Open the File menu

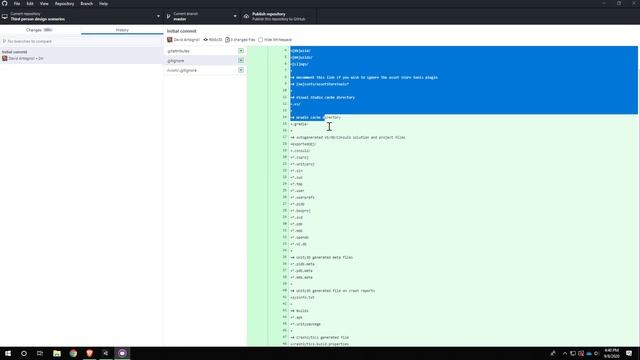point(17,4)
